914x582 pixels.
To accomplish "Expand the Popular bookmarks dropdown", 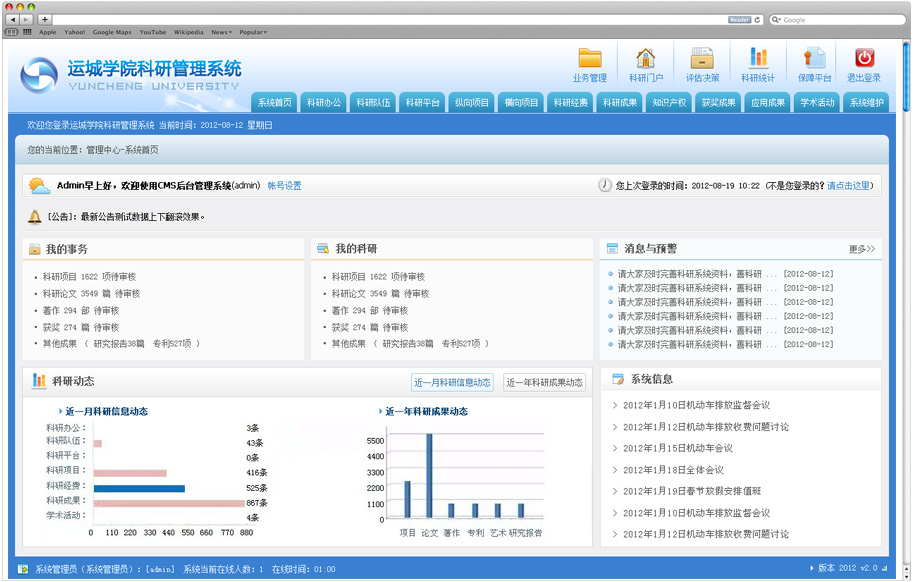I will [x=252, y=32].
